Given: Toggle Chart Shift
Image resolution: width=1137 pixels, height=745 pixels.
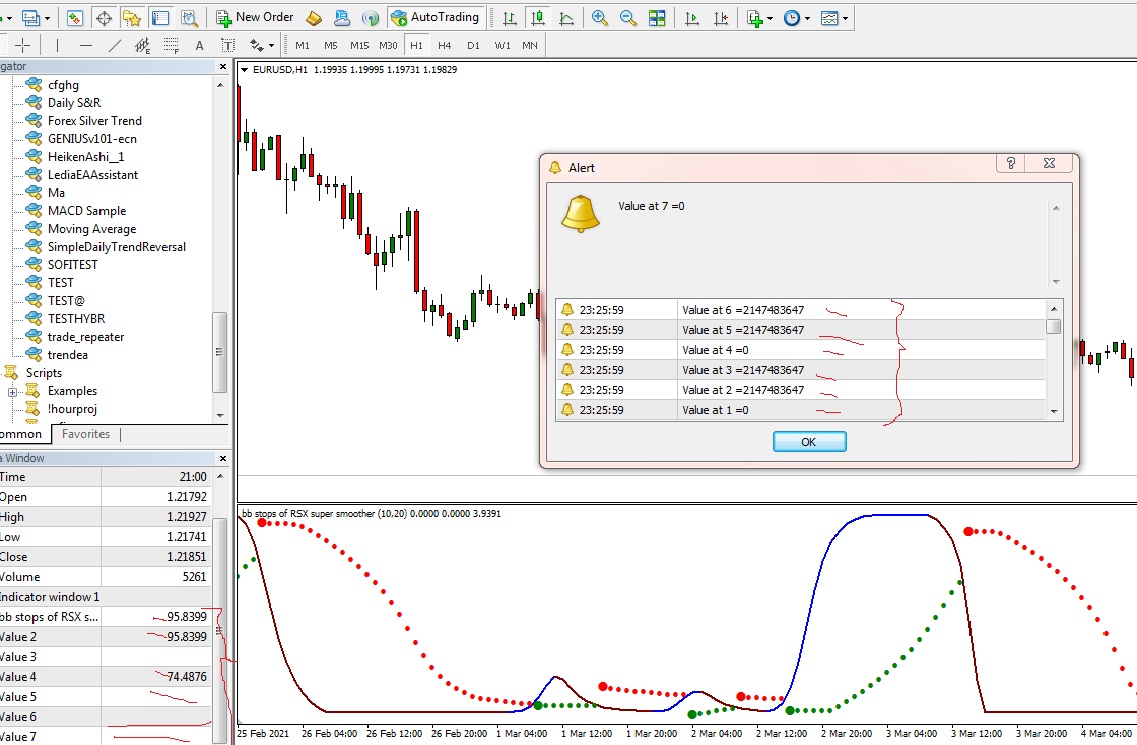Looking at the screenshot, I should pos(721,17).
